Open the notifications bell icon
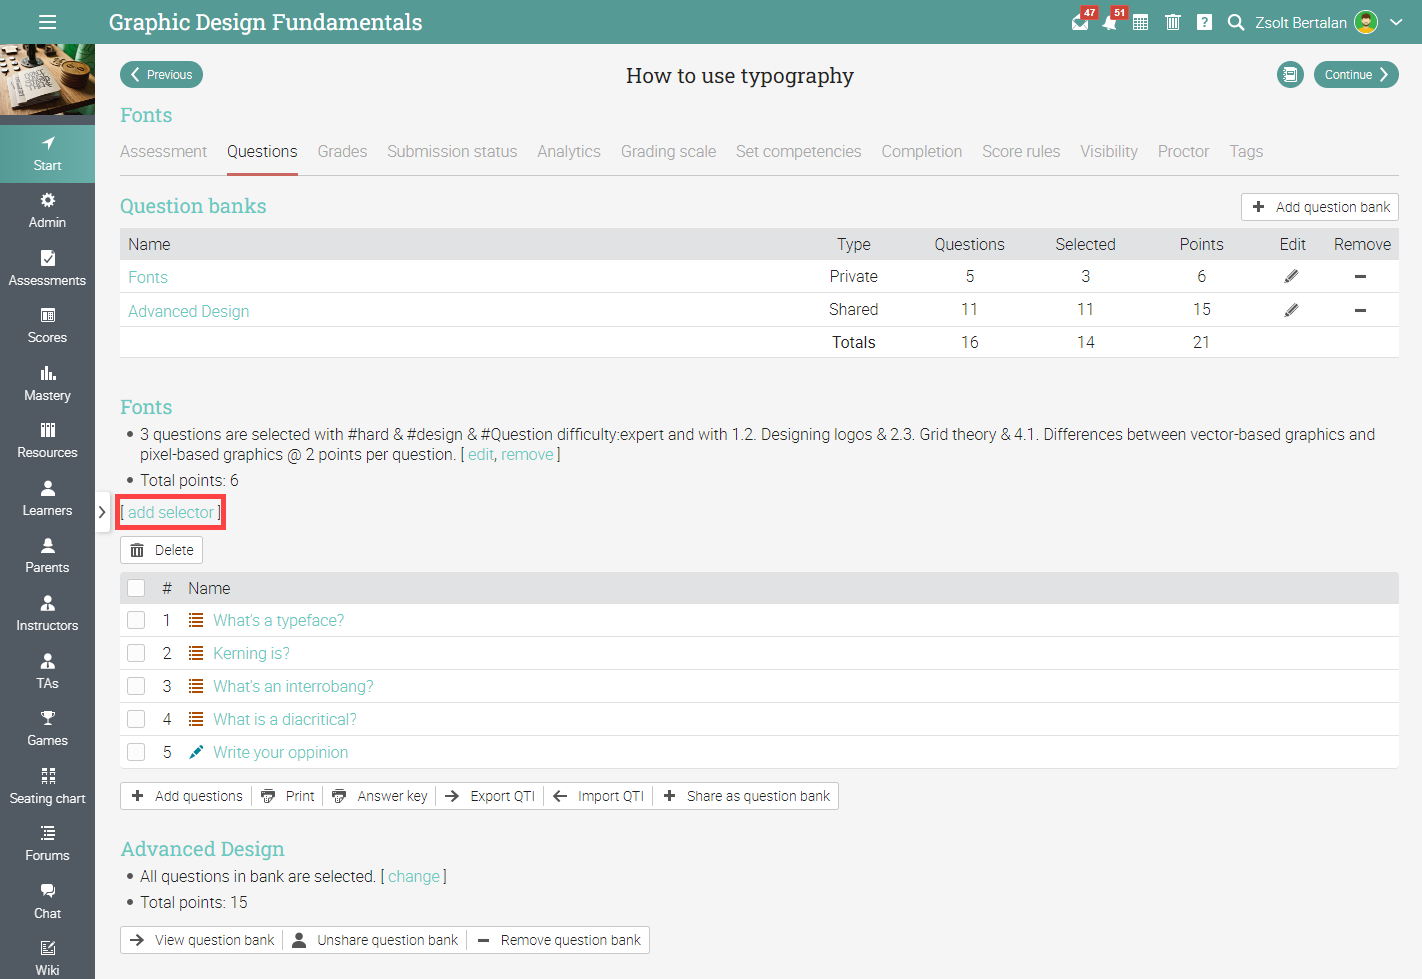The height and width of the screenshot is (979, 1422). [1110, 22]
